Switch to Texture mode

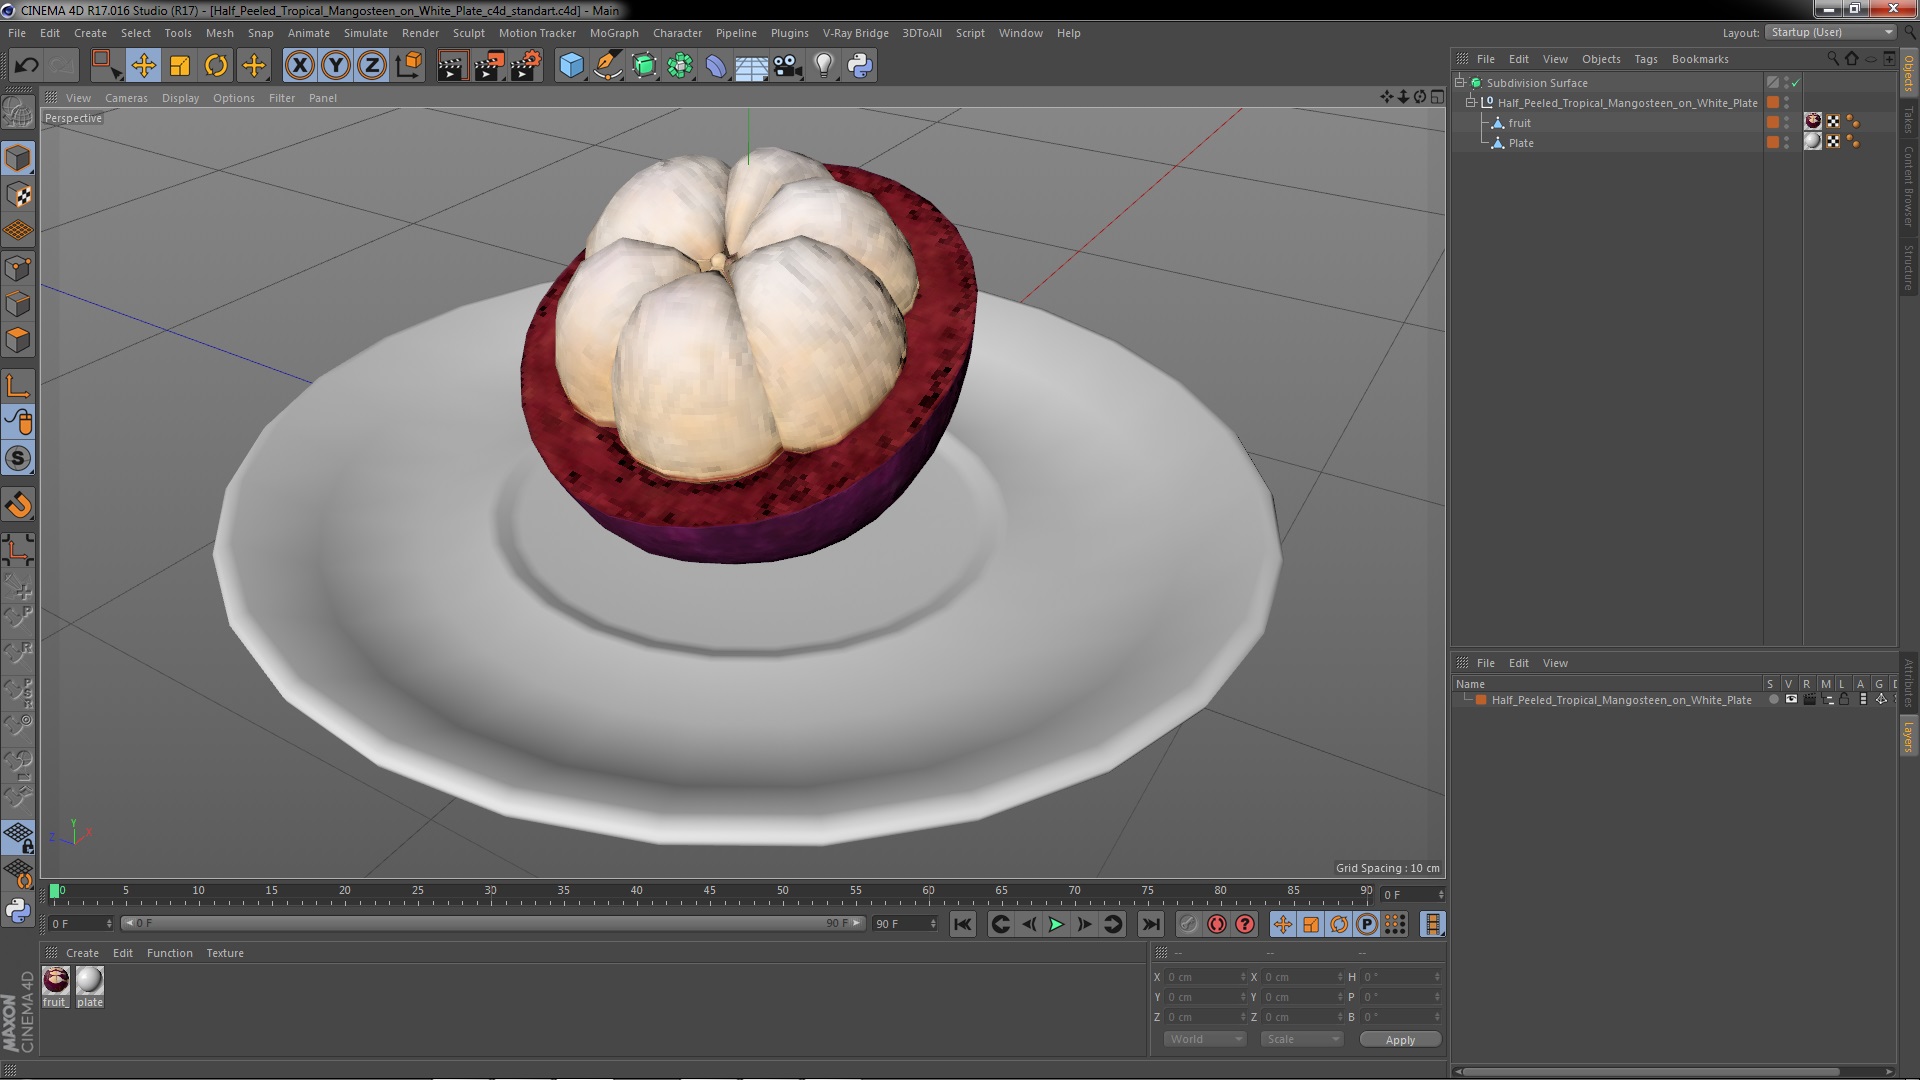[18, 195]
